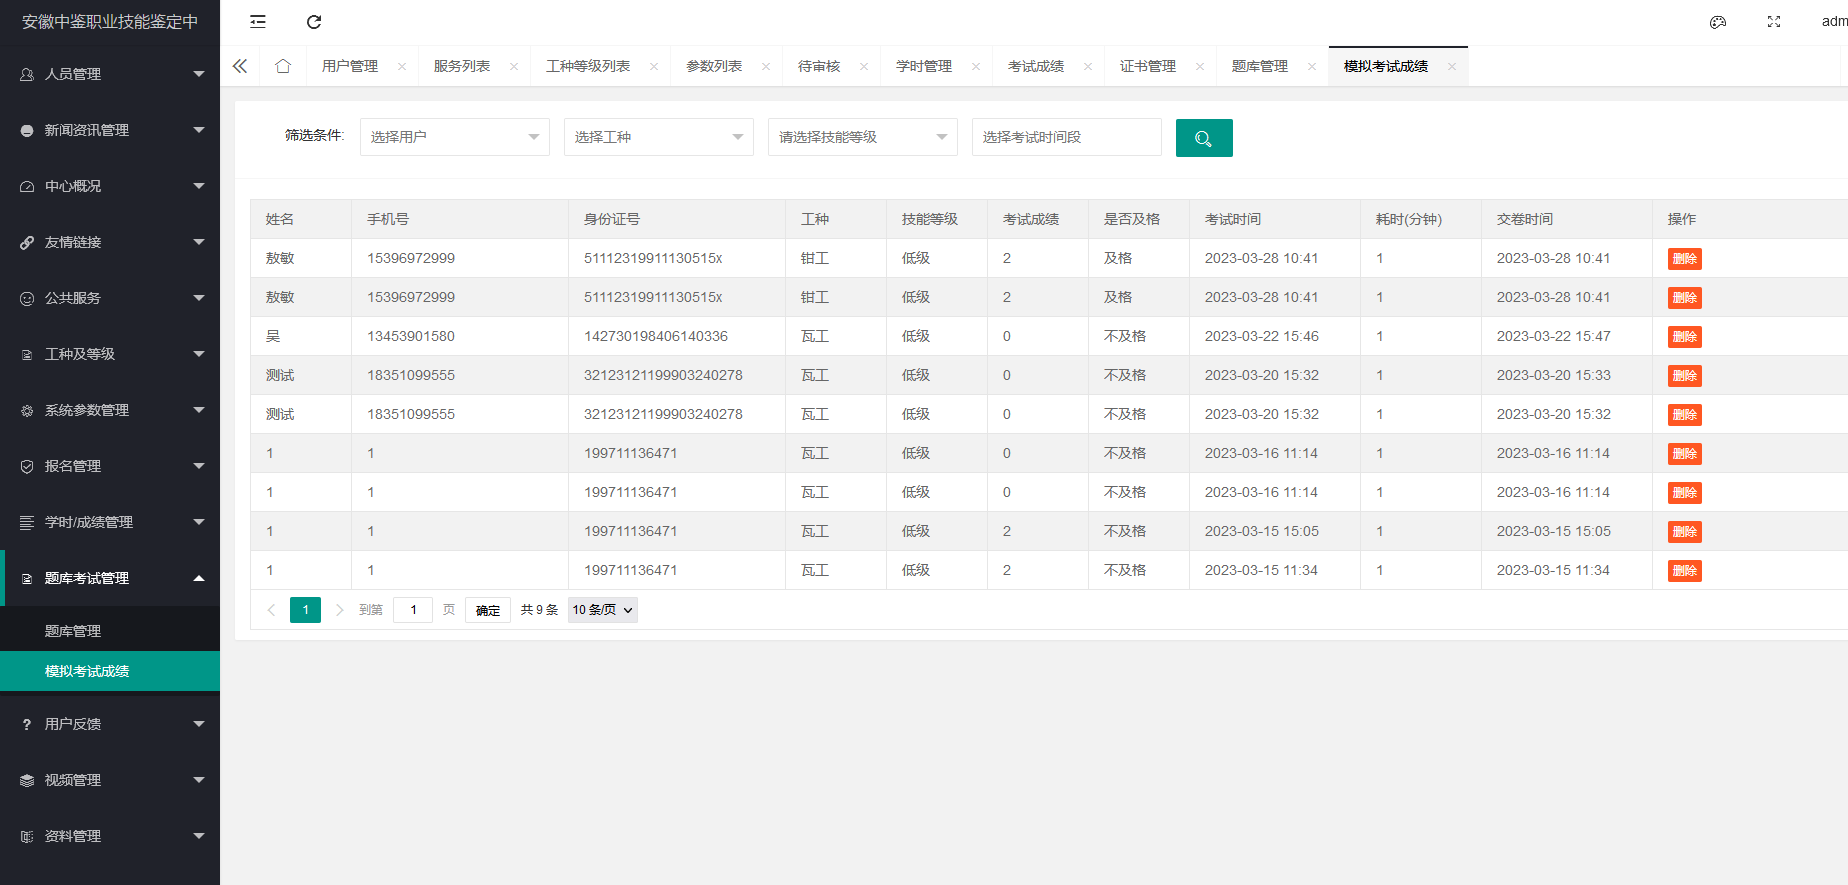Viewport: 1848px width, 885px height.
Task: Switch to the 工种等级列表 tab
Action: pyautogui.click(x=588, y=67)
